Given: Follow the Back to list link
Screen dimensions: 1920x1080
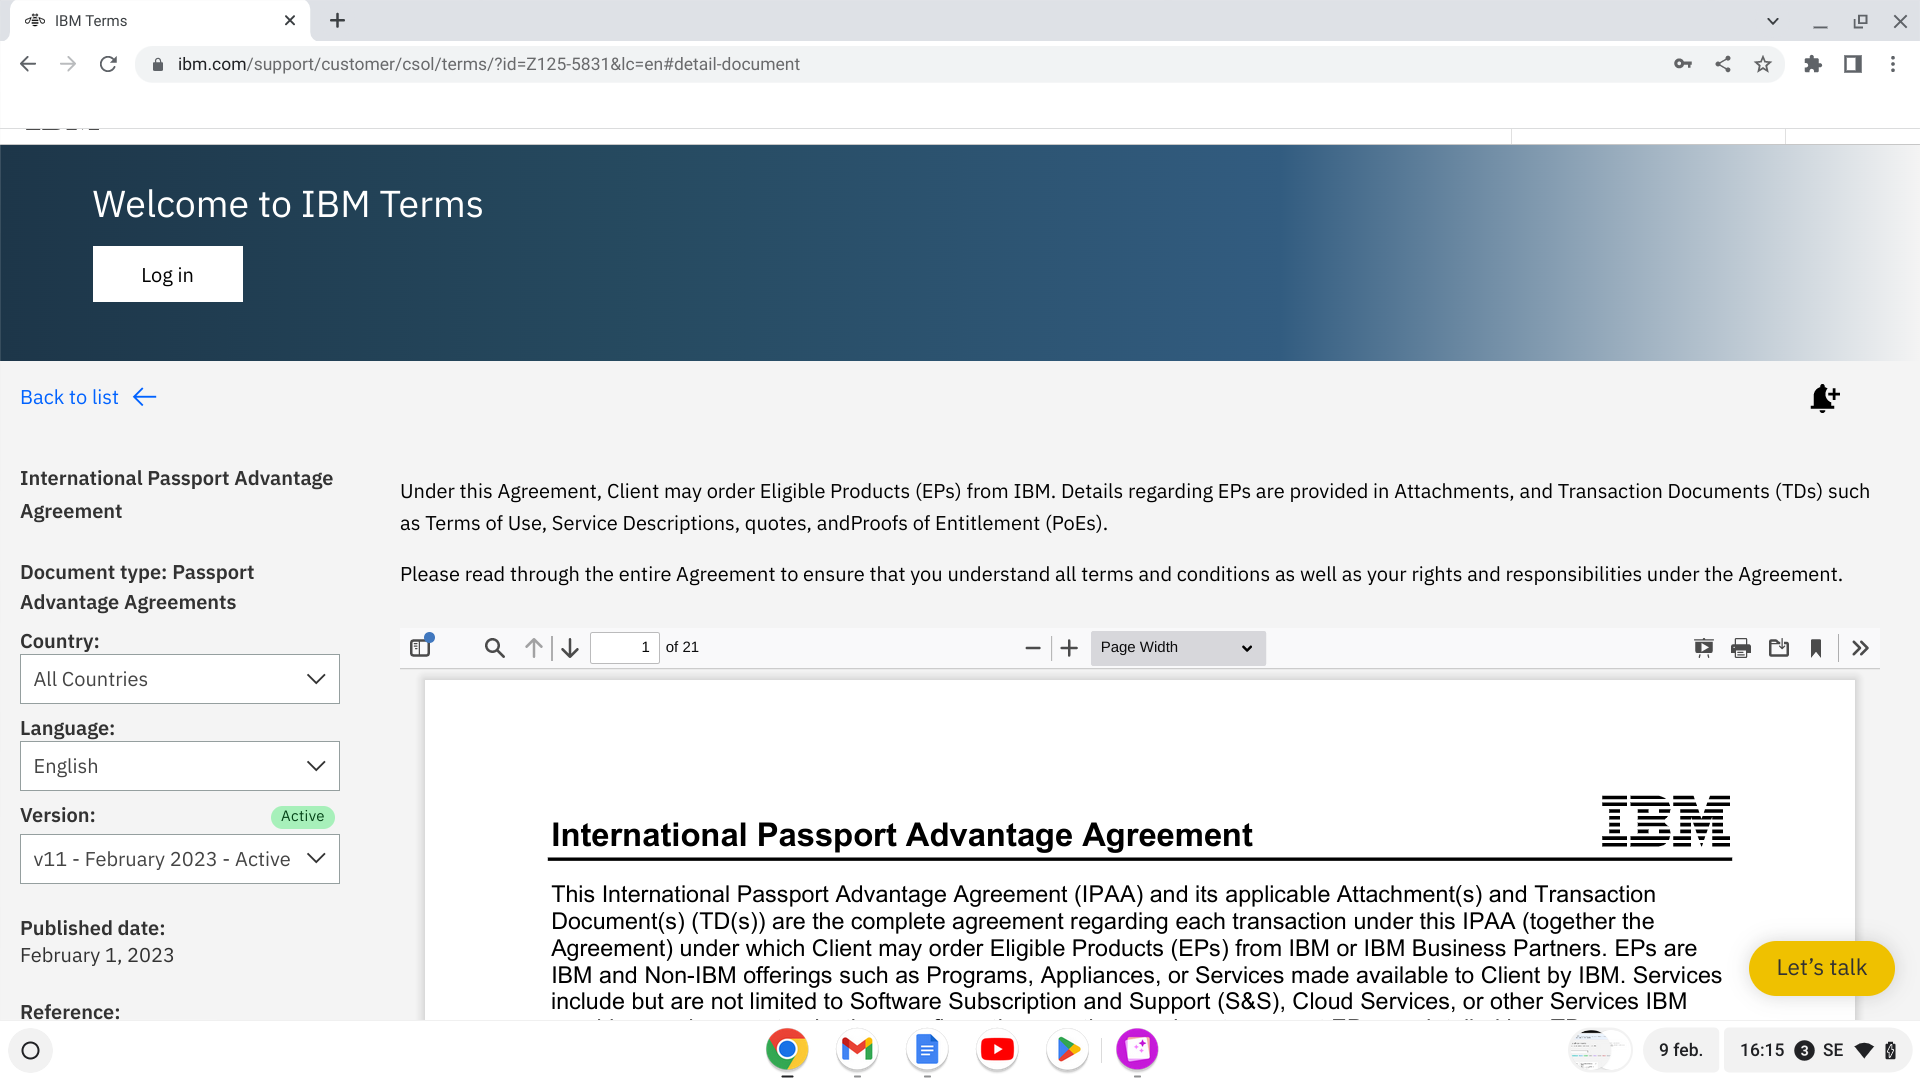Looking at the screenshot, I should coord(89,397).
